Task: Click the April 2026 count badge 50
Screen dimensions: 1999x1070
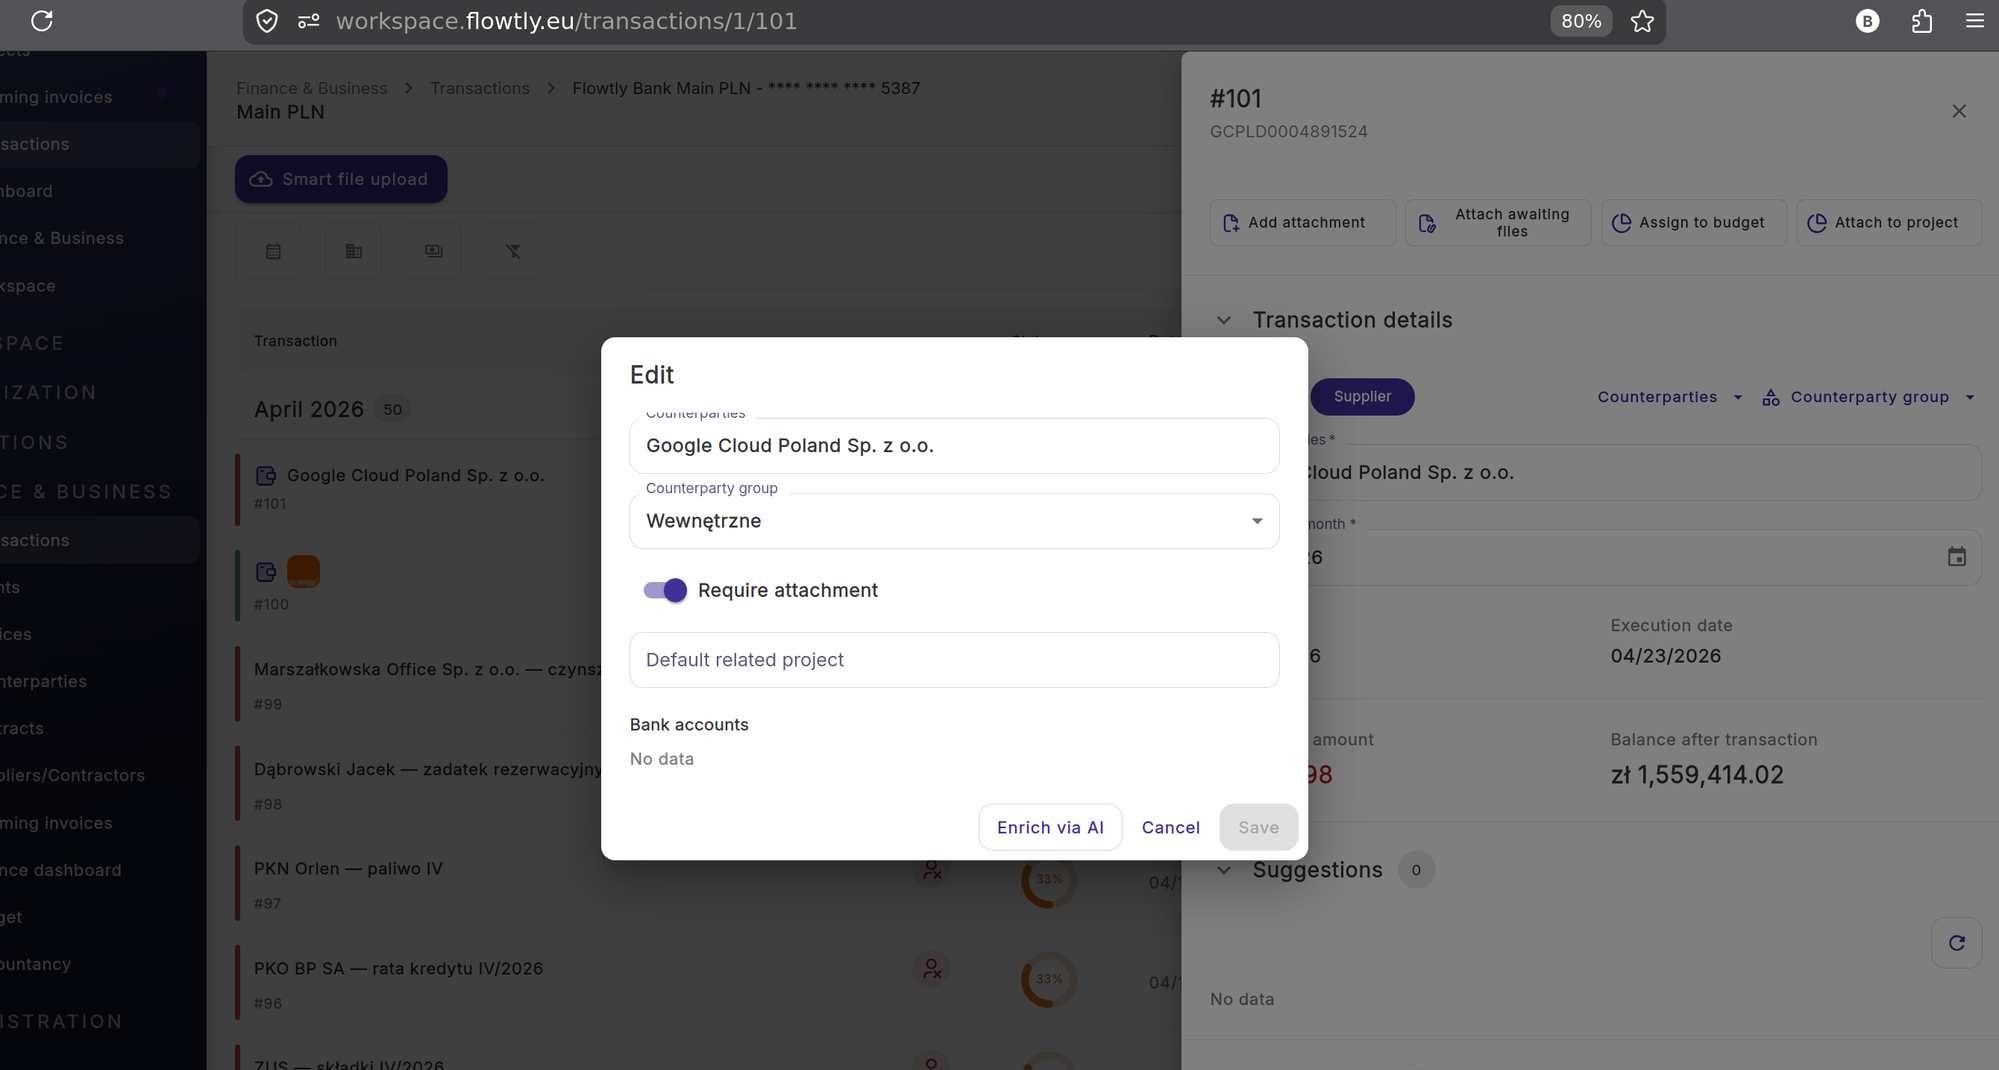Action: [x=392, y=410]
